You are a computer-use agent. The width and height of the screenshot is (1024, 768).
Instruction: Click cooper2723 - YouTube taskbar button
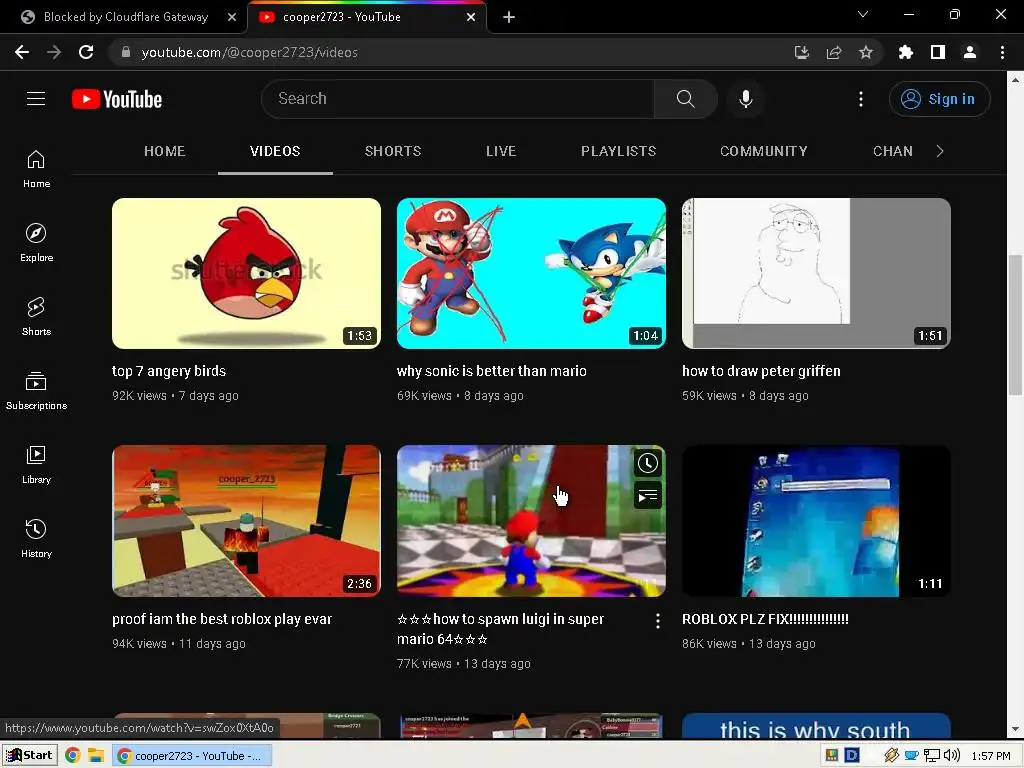click(x=192, y=756)
